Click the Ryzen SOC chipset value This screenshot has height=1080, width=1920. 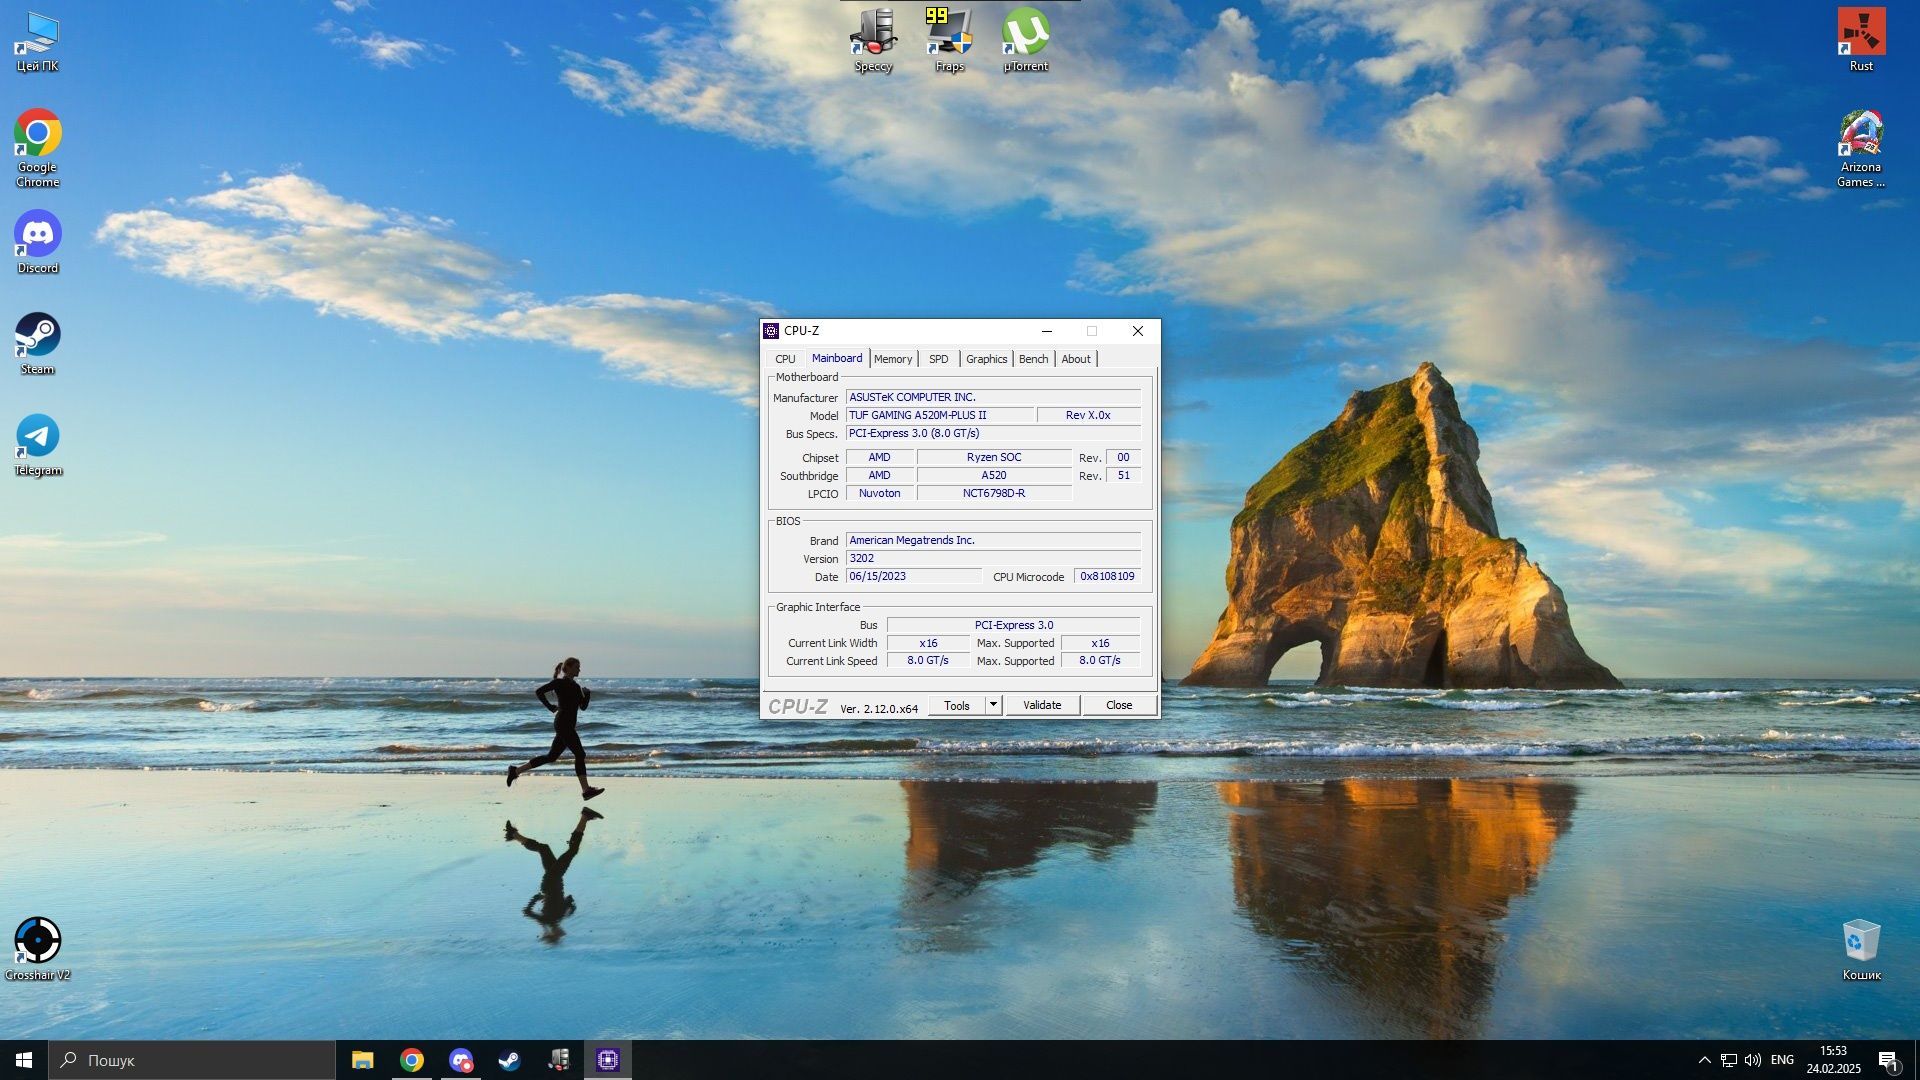(994, 457)
